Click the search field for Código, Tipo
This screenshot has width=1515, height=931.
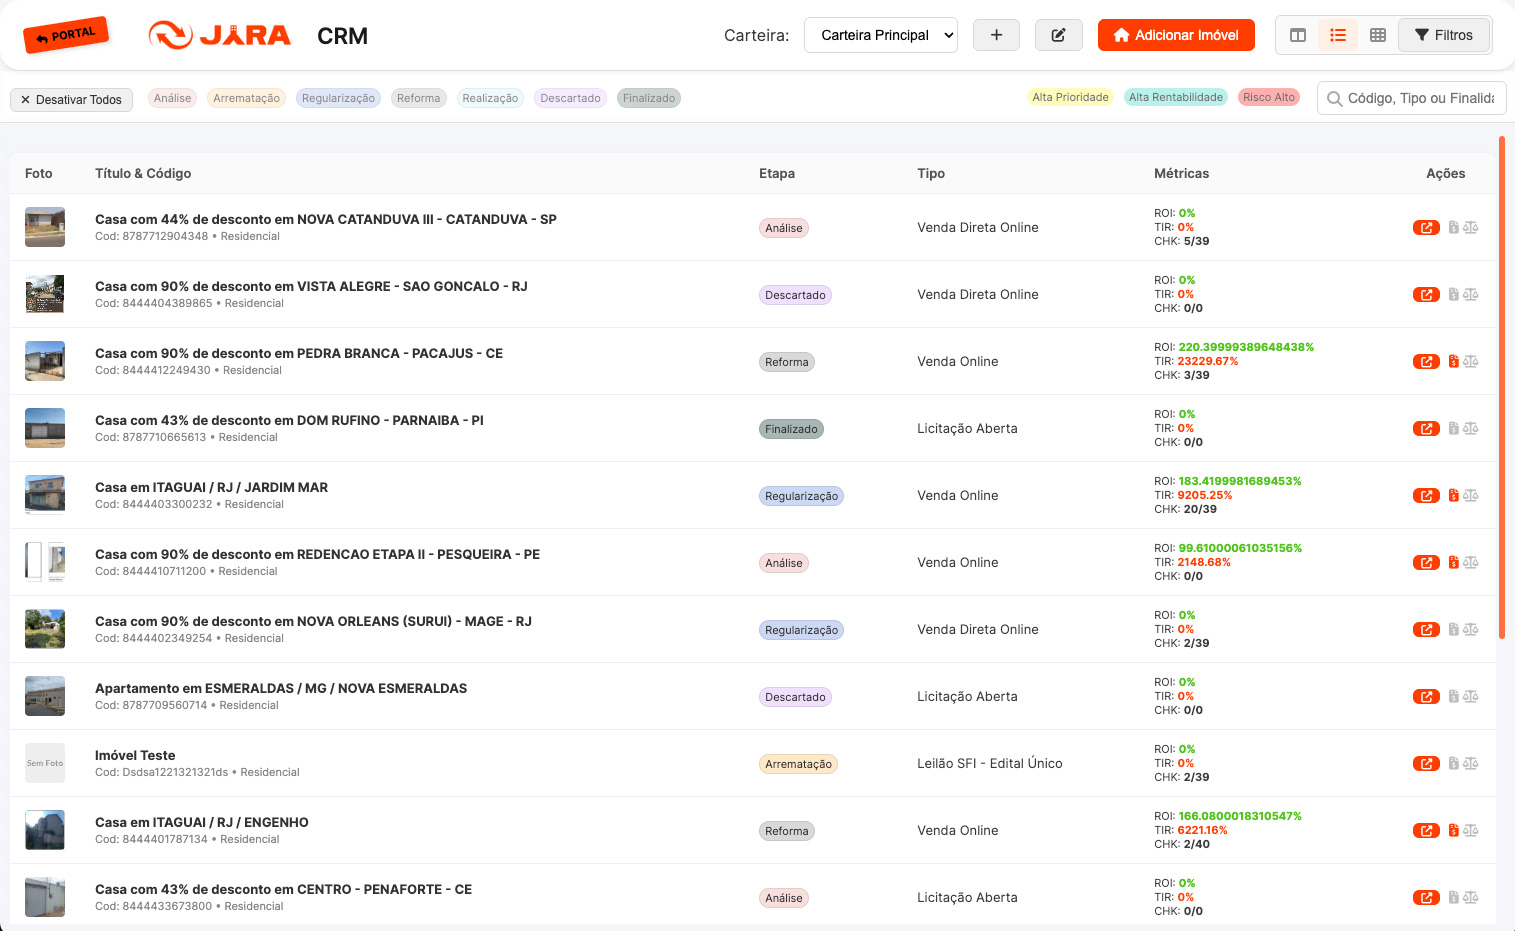point(1412,98)
